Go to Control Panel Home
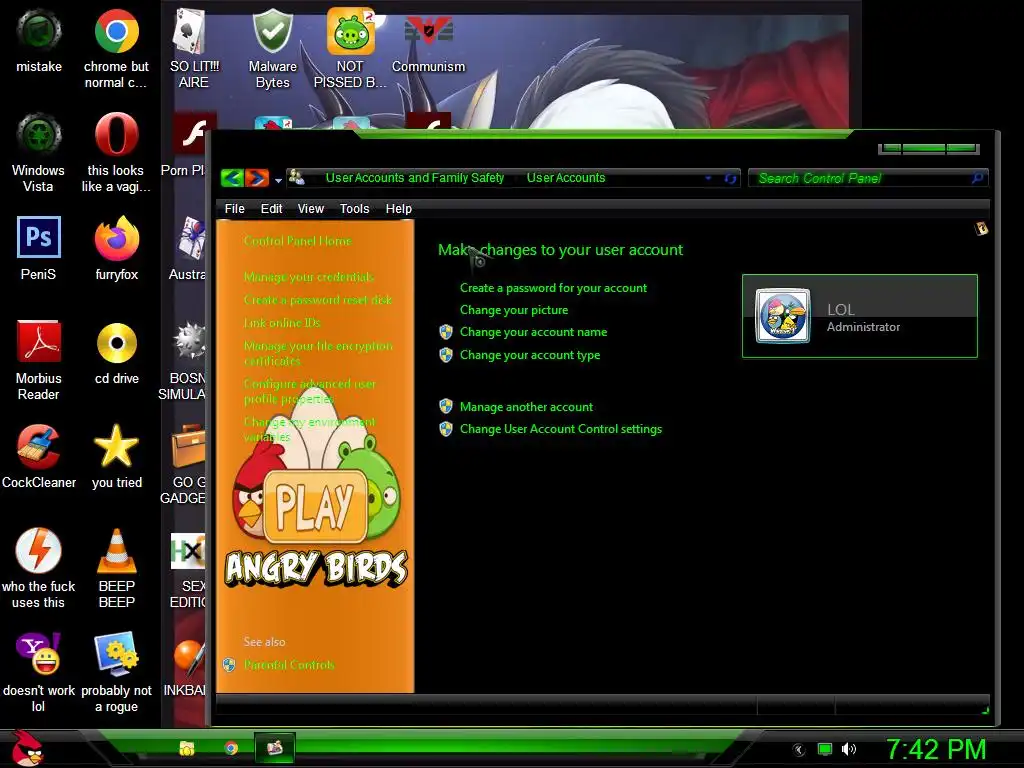The height and width of the screenshot is (768, 1024). click(x=297, y=241)
